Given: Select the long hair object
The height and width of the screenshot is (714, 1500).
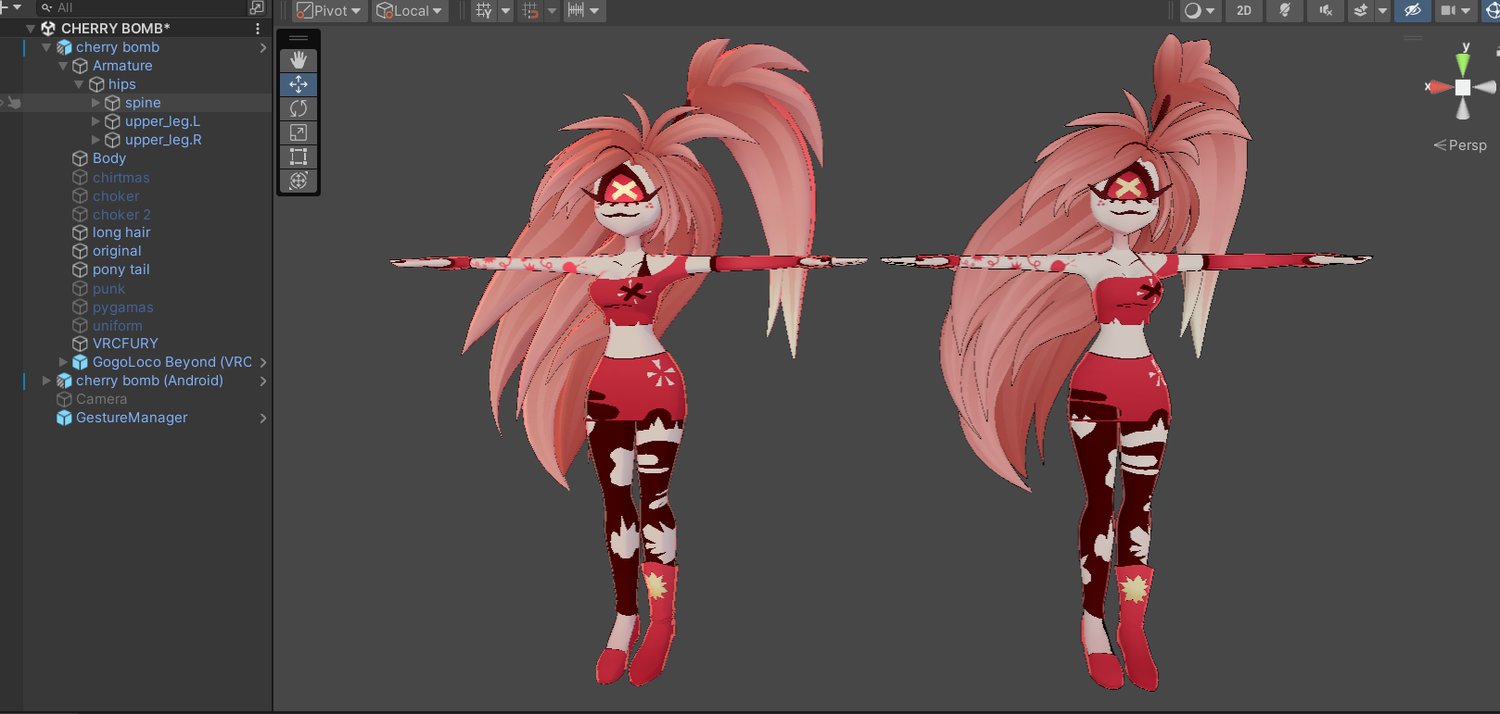Looking at the screenshot, I should tap(122, 232).
